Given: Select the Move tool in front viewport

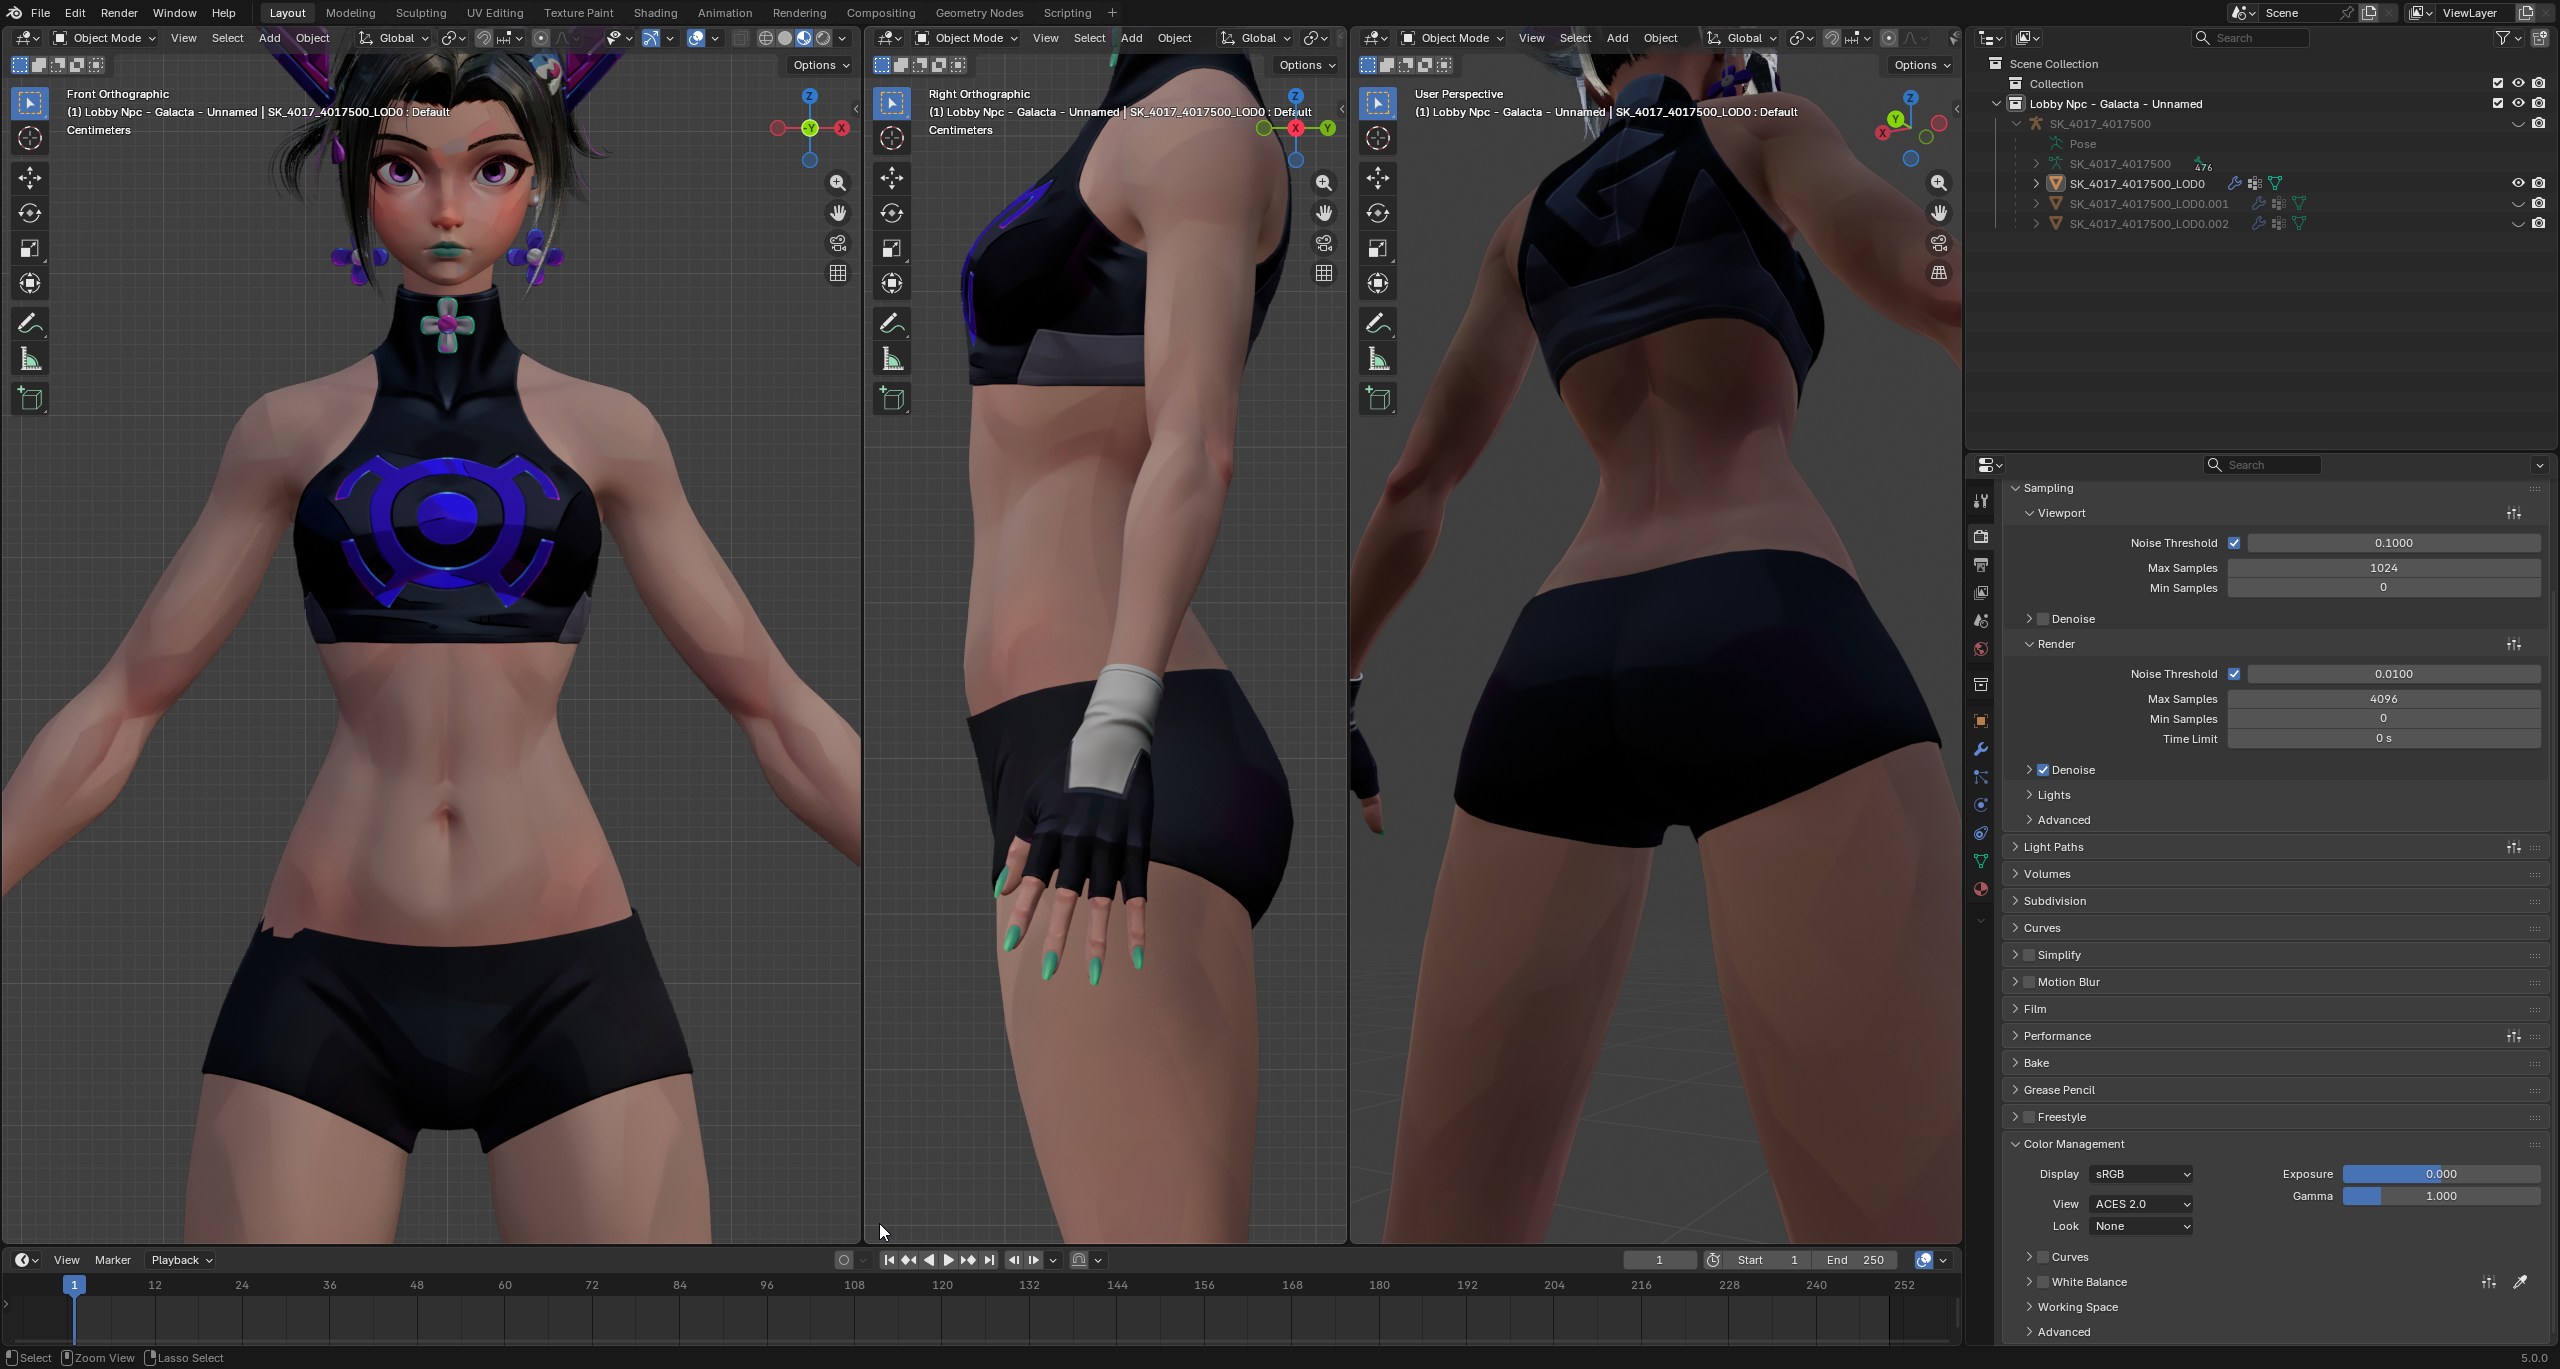Looking at the screenshot, I should coord(30,178).
